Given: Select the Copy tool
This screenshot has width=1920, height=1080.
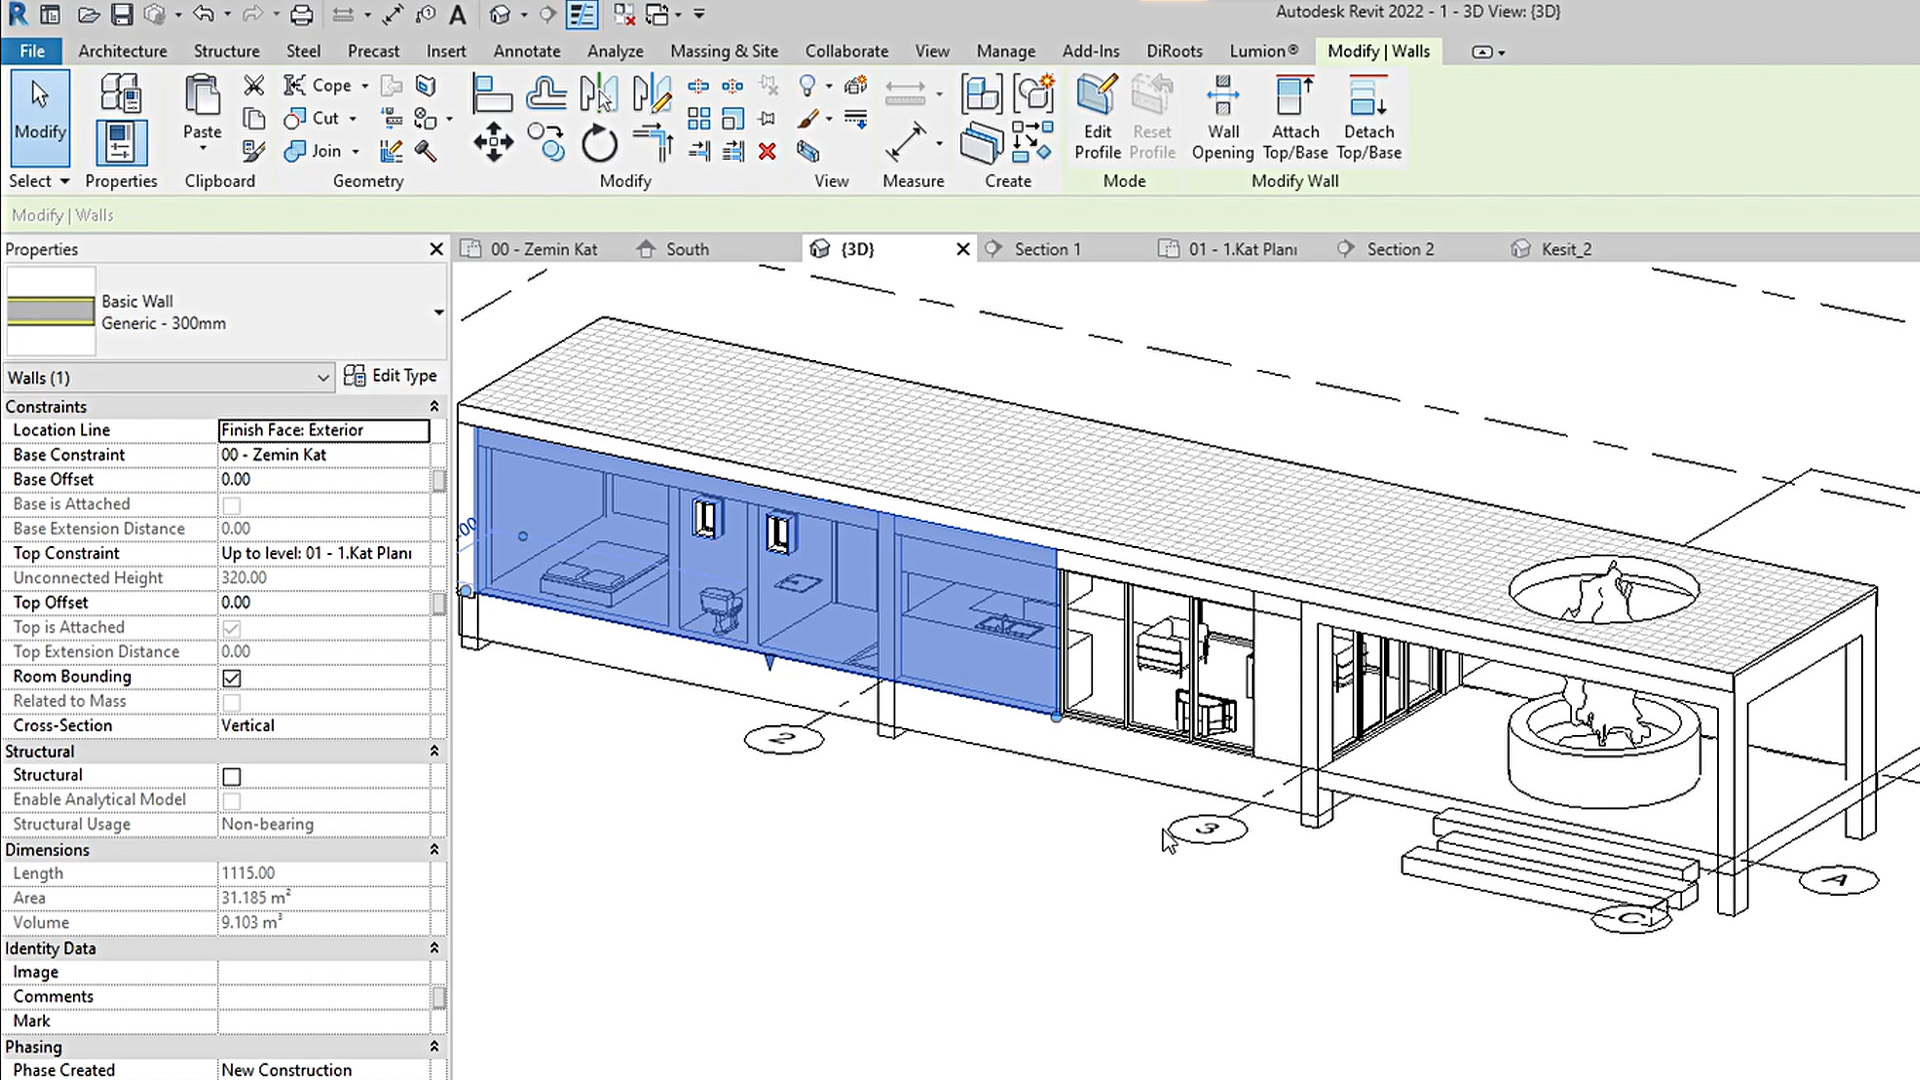Looking at the screenshot, I should (546, 142).
